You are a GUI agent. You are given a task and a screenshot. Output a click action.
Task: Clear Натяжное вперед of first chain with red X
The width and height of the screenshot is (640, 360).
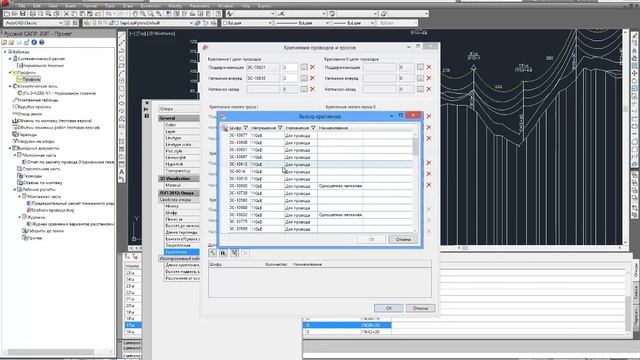tap(313, 78)
